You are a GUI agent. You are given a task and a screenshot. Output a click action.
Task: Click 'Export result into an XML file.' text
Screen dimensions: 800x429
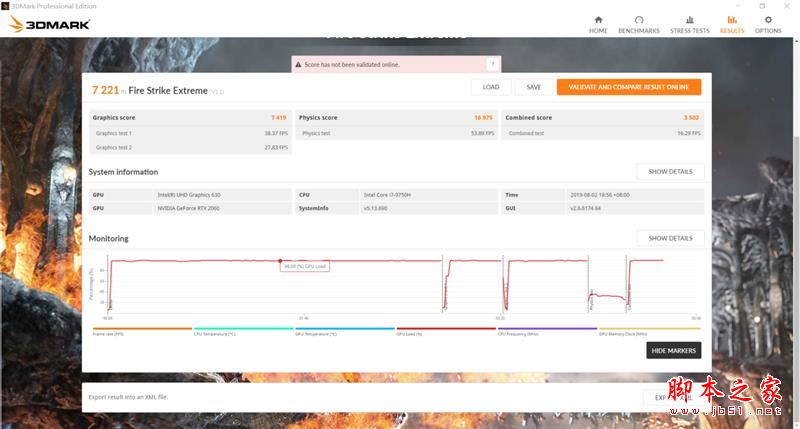coord(128,397)
